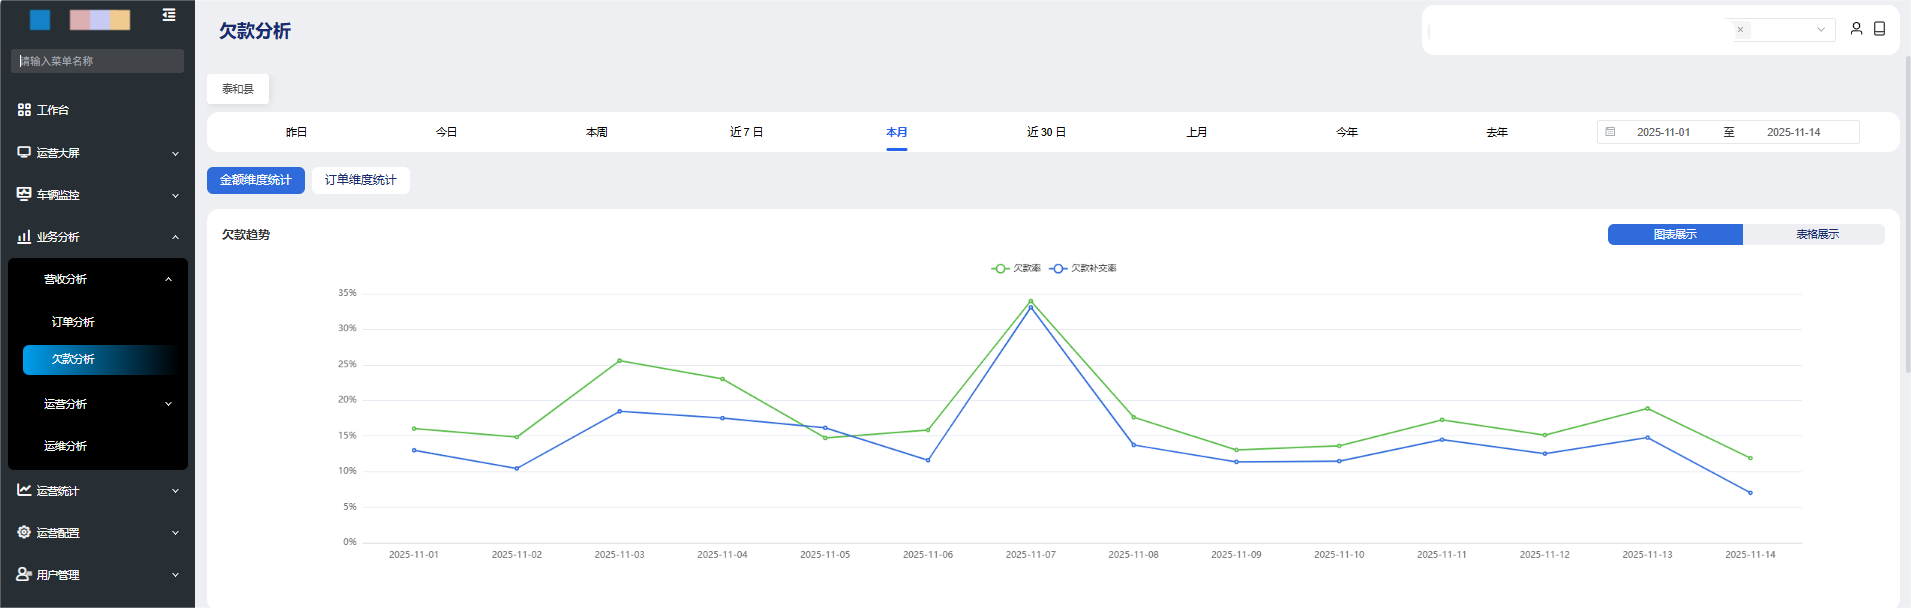Click the mobile device icon in header
1911x608 pixels.
pos(1879,29)
